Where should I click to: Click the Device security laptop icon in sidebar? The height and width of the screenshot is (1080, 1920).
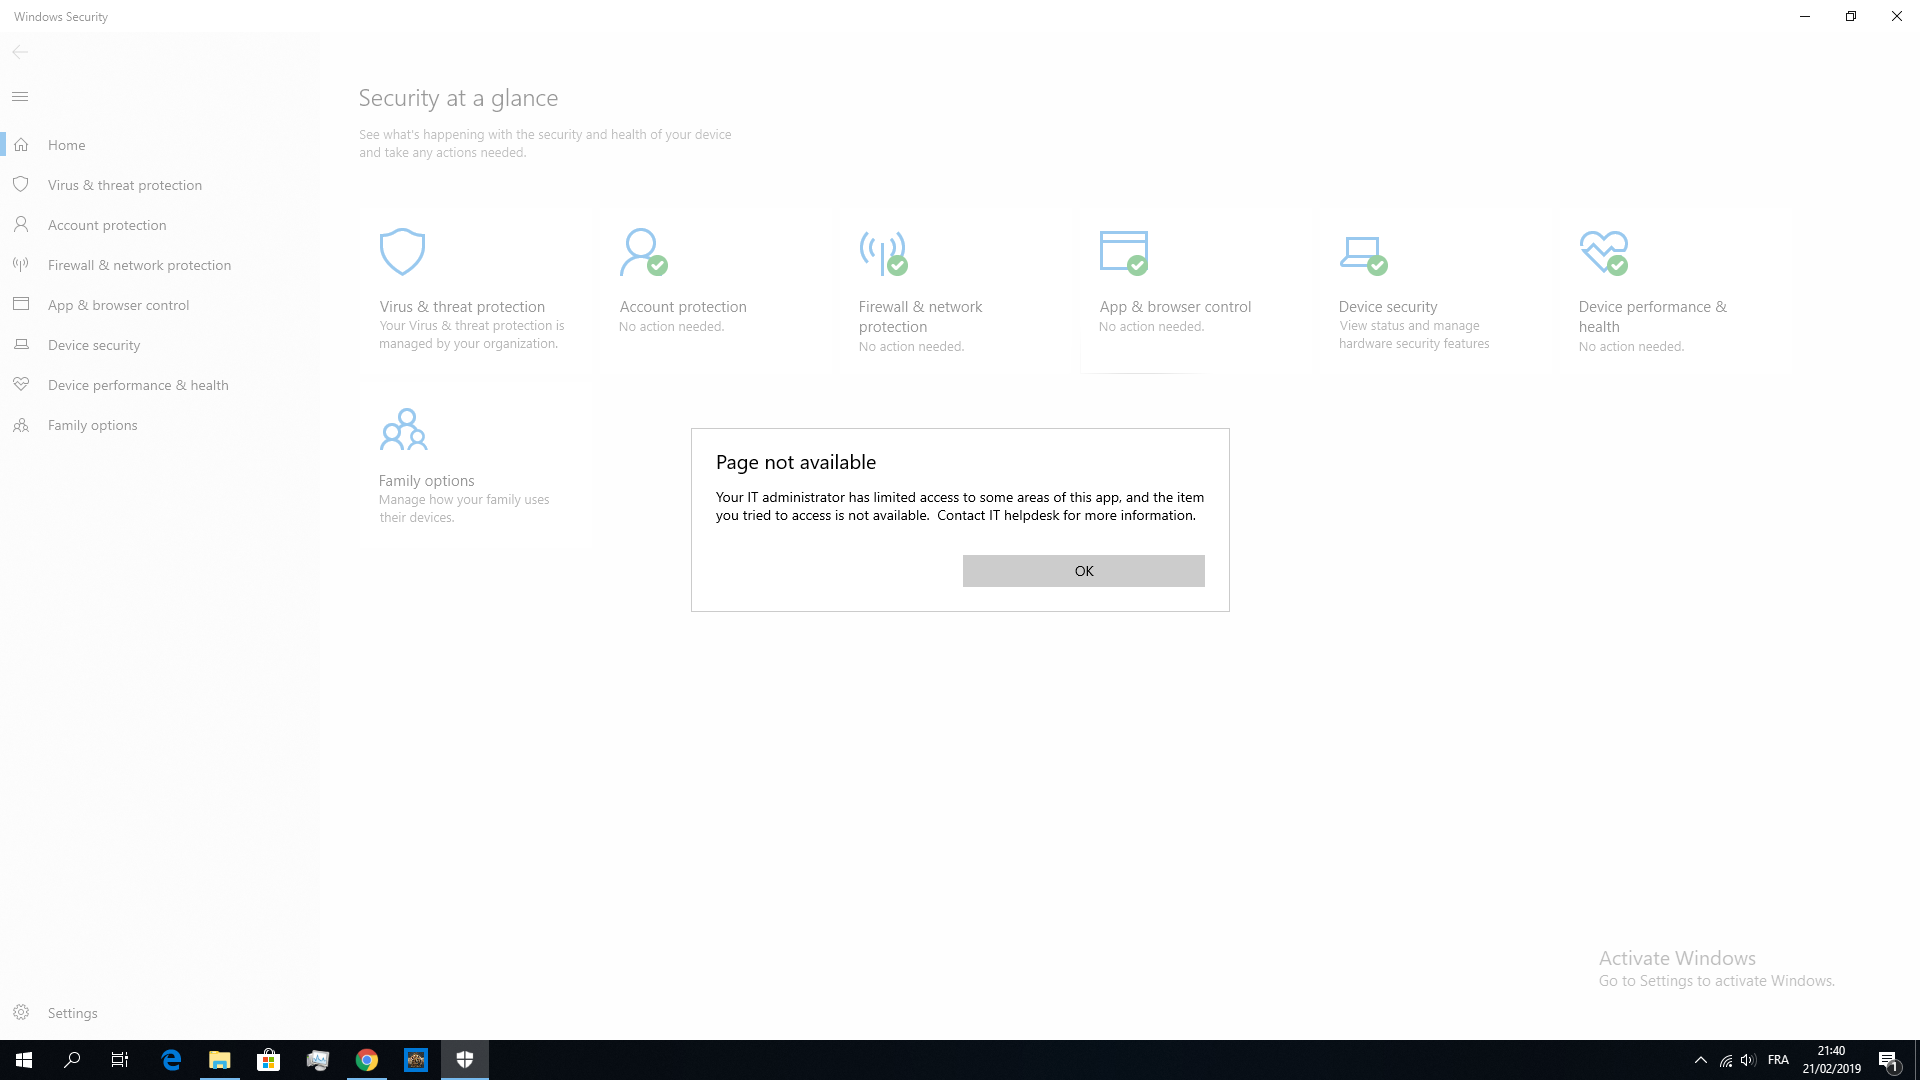tap(21, 345)
